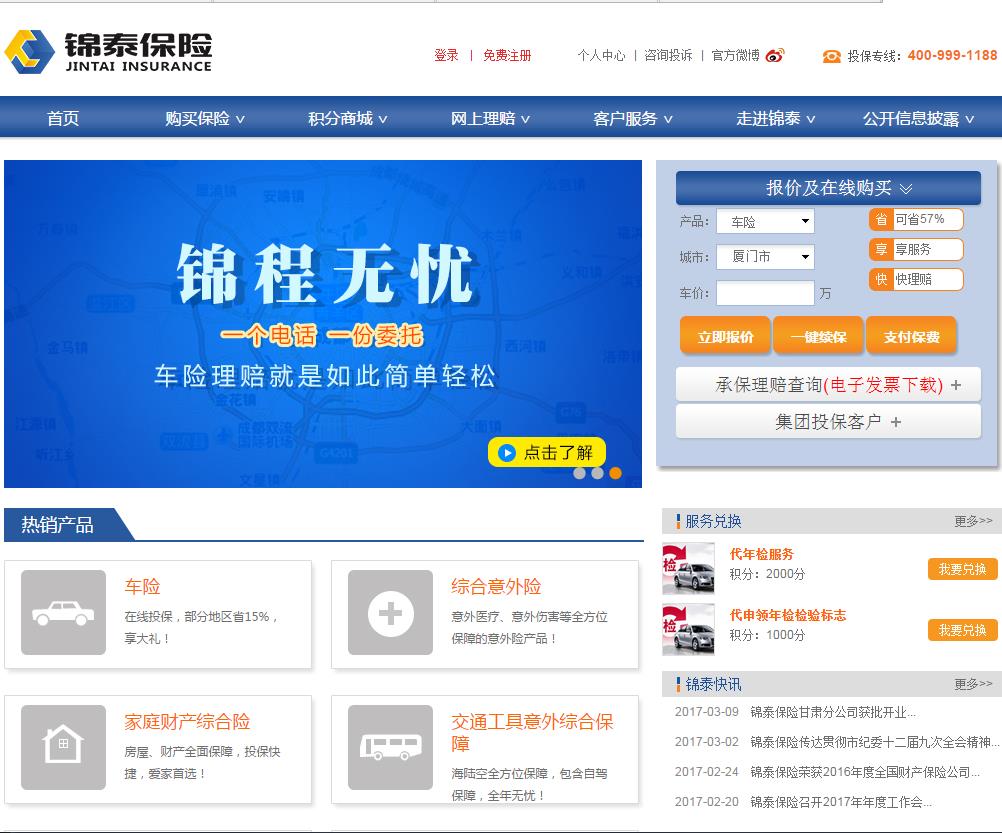
Task: Open the 产品 dropdown showing 车险
Action: coord(766,222)
